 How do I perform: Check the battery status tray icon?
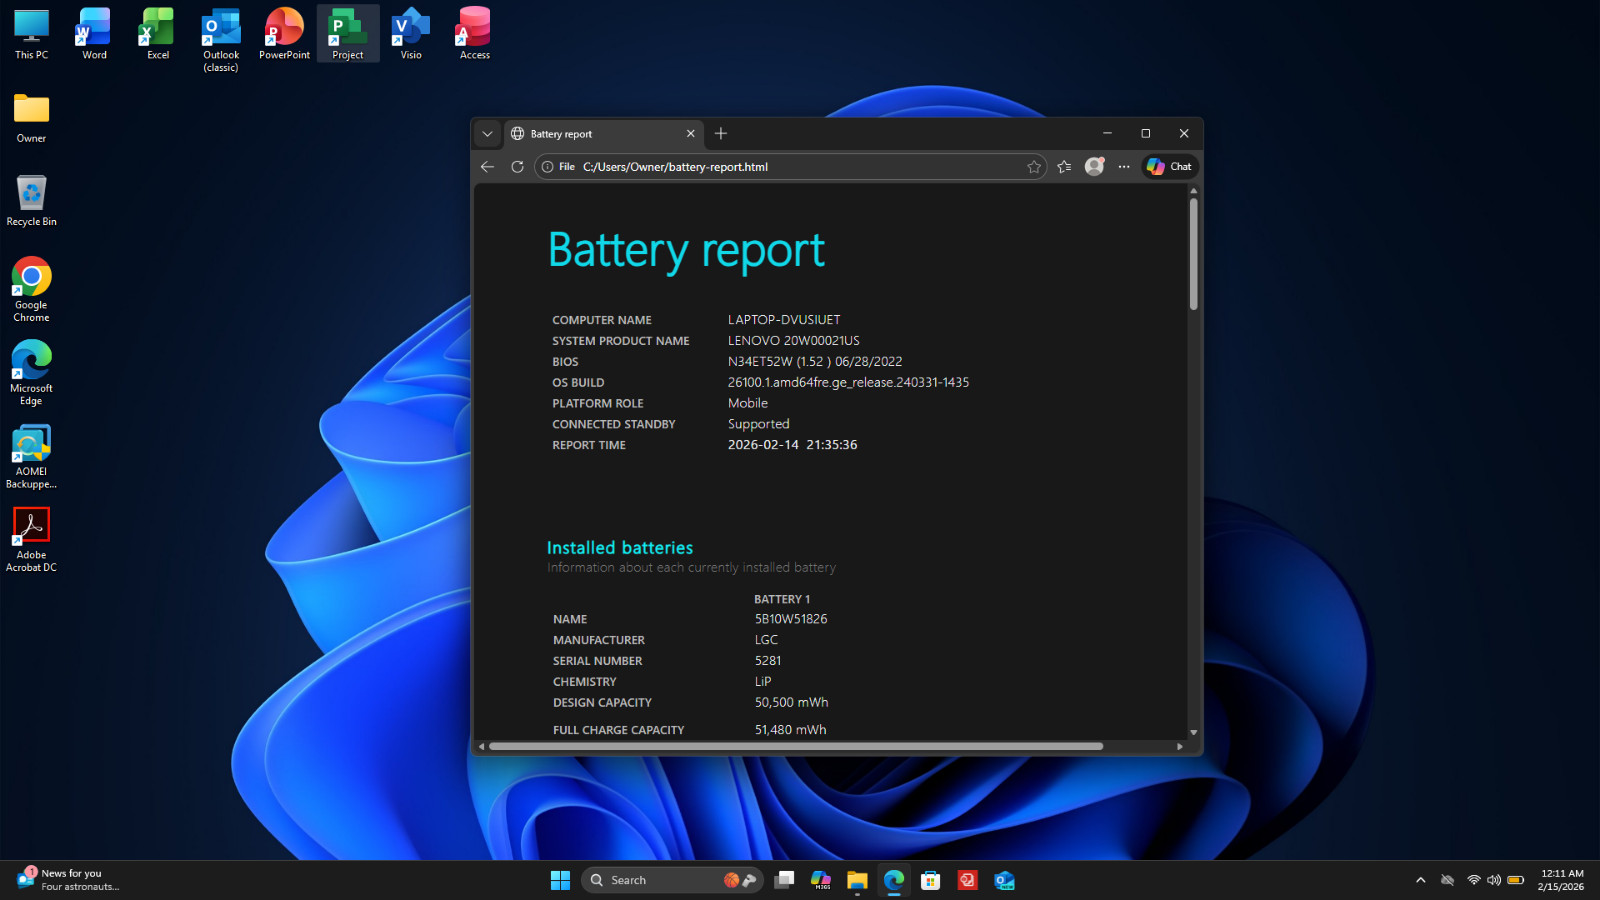tap(1516, 880)
